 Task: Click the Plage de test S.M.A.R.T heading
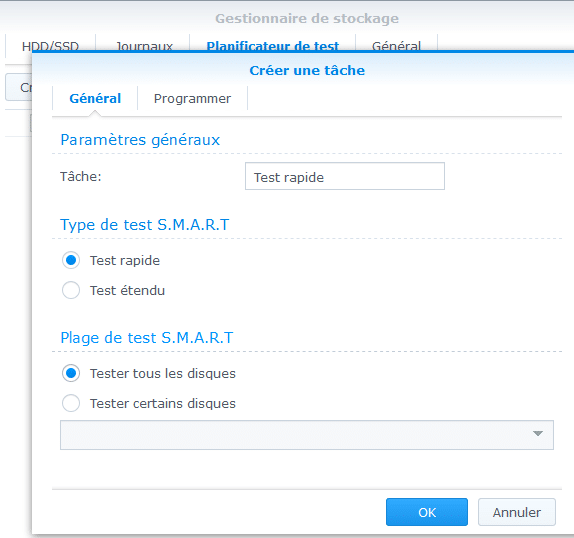tap(147, 337)
